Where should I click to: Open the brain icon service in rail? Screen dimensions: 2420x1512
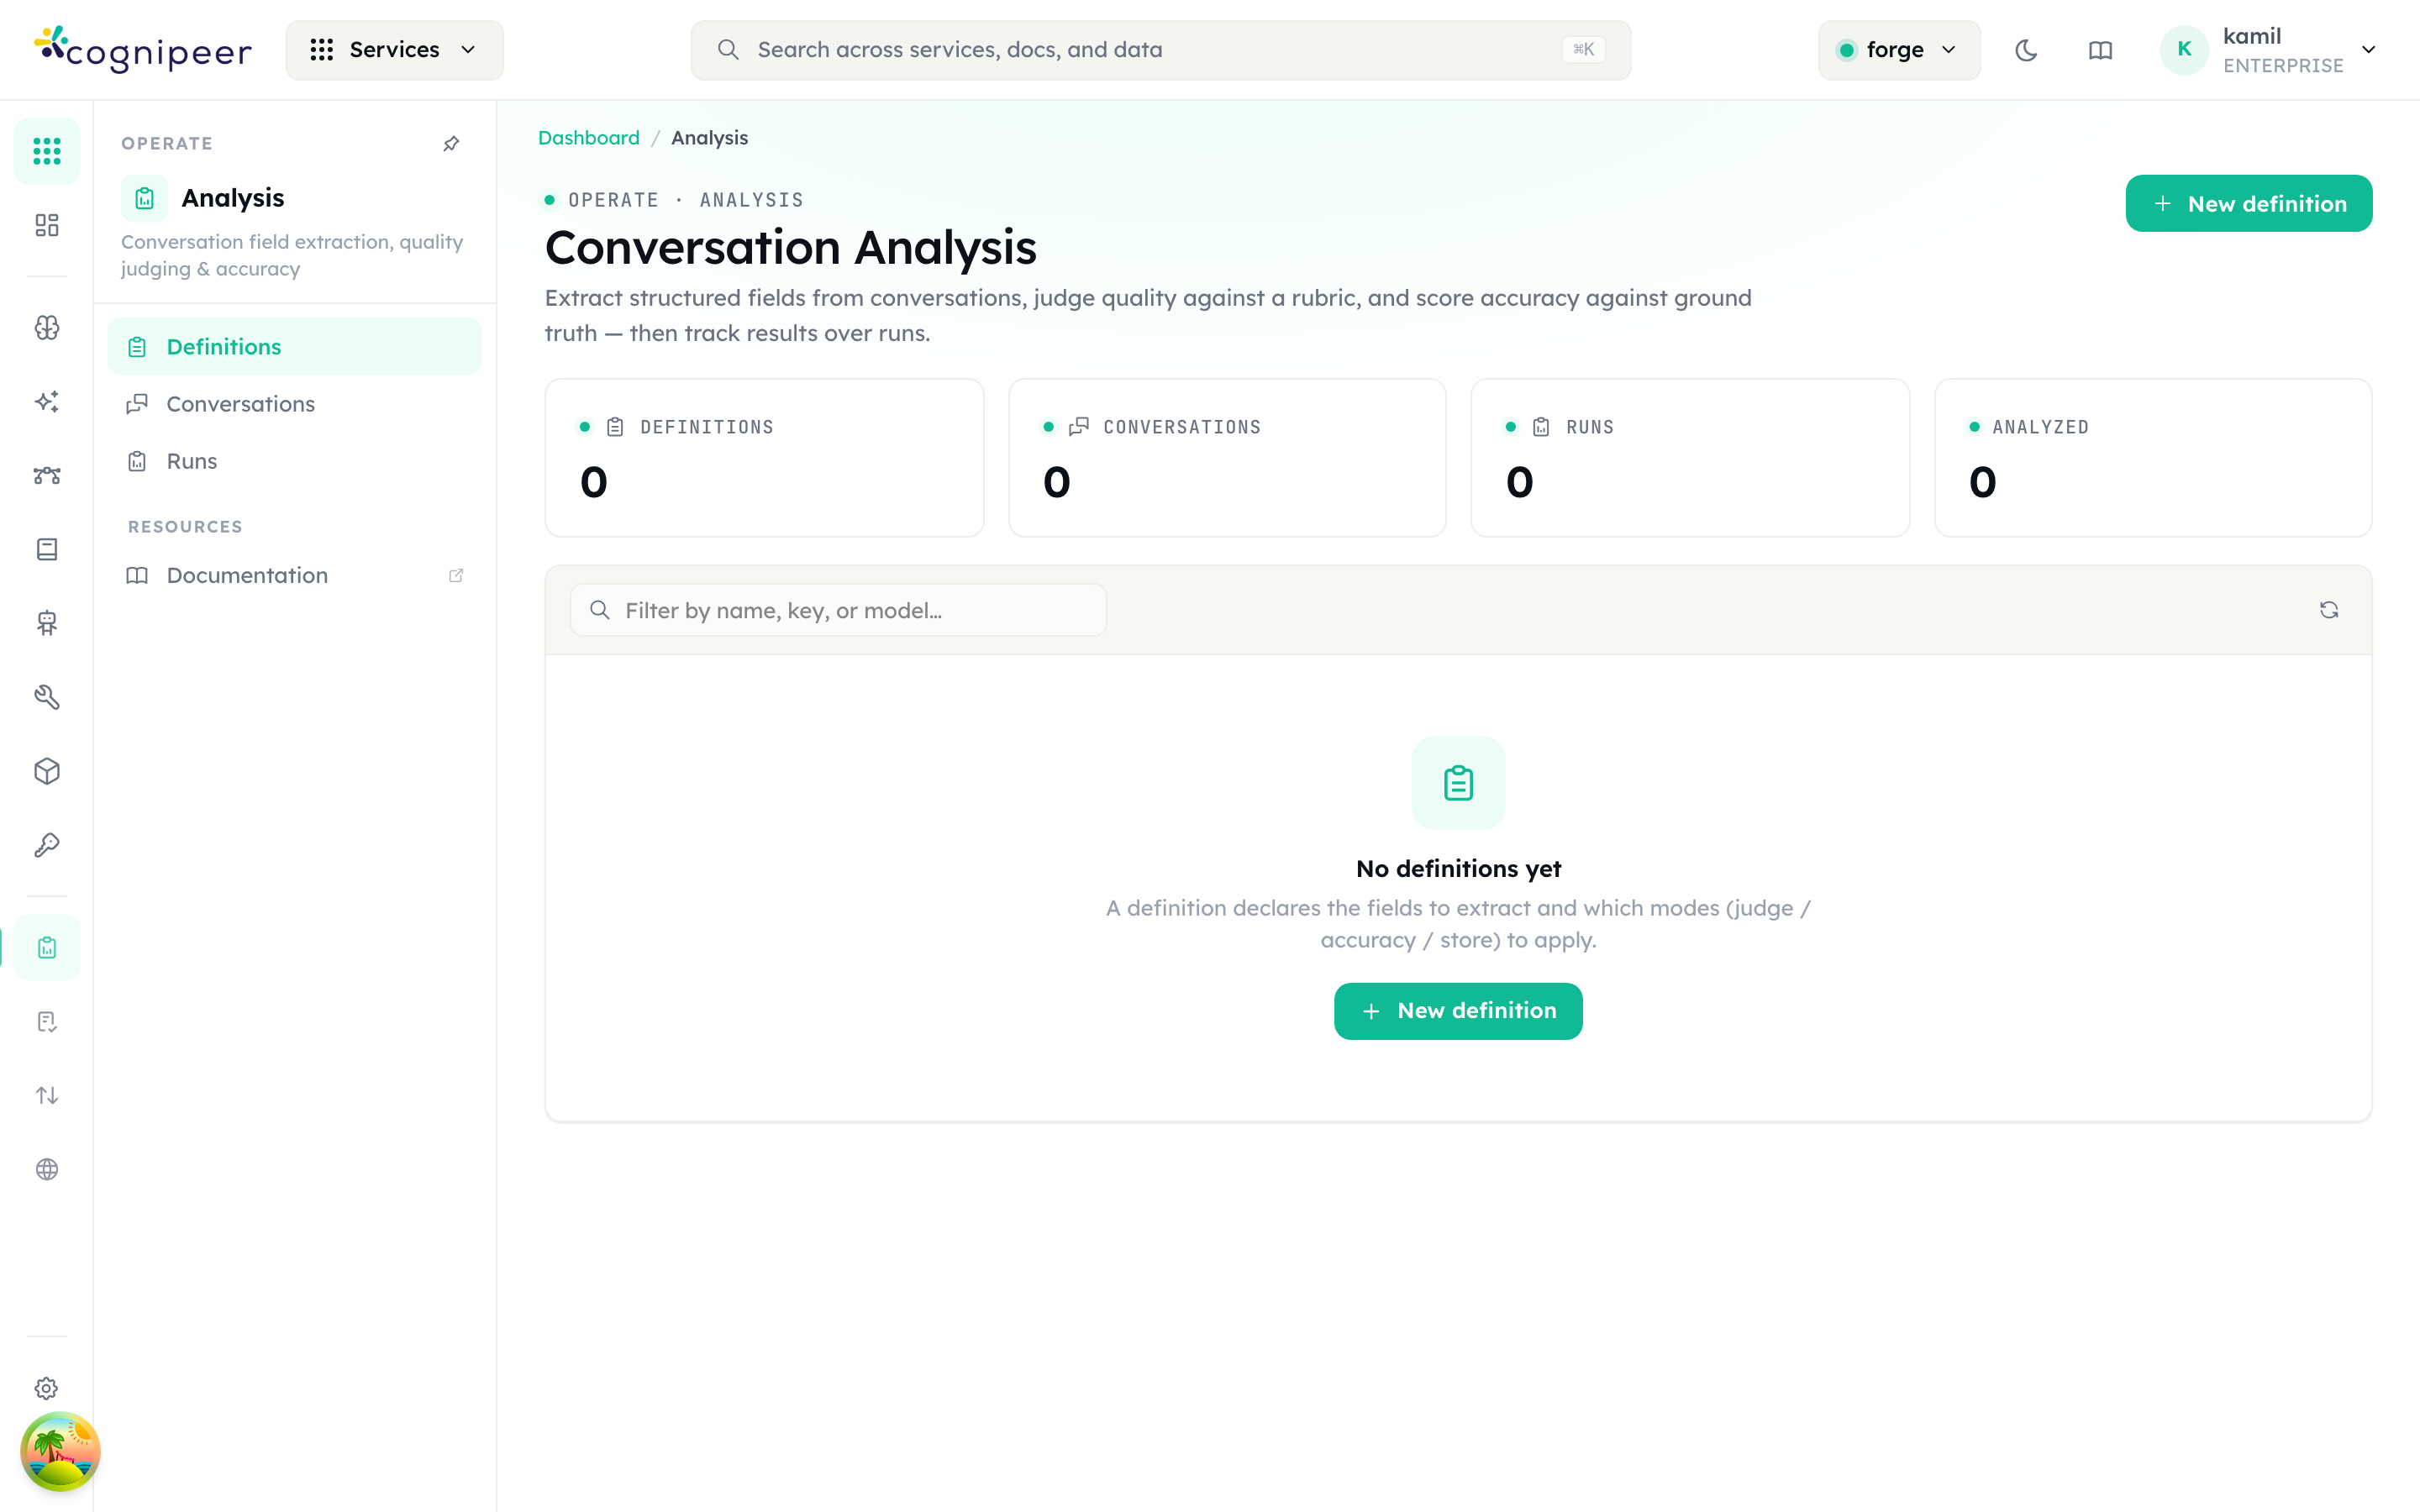(x=47, y=327)
